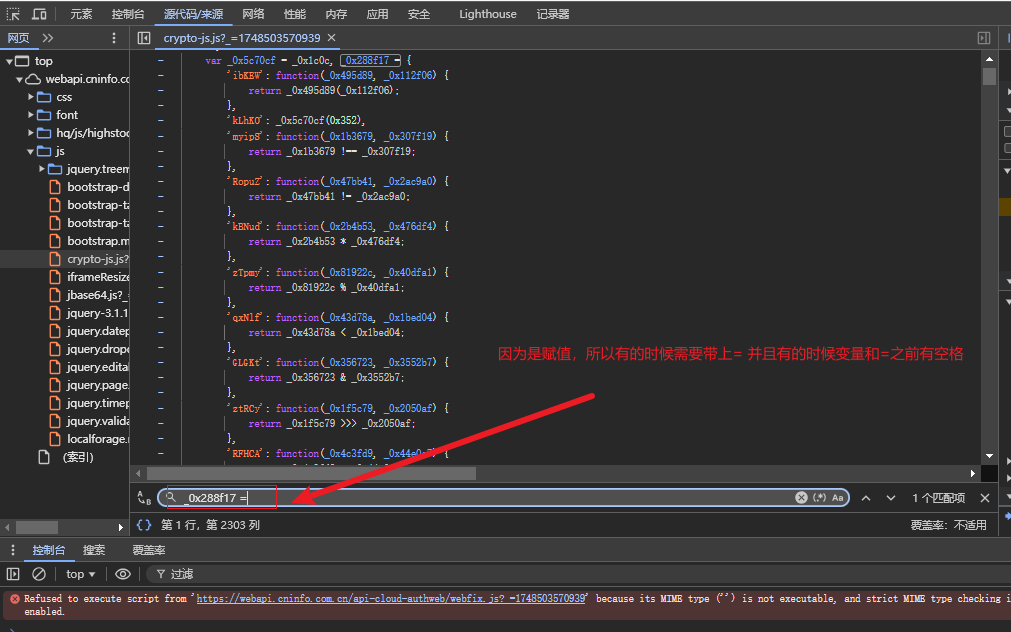Expand the font folder
This screenshot has height=632, width=1011.
[31, 115]
